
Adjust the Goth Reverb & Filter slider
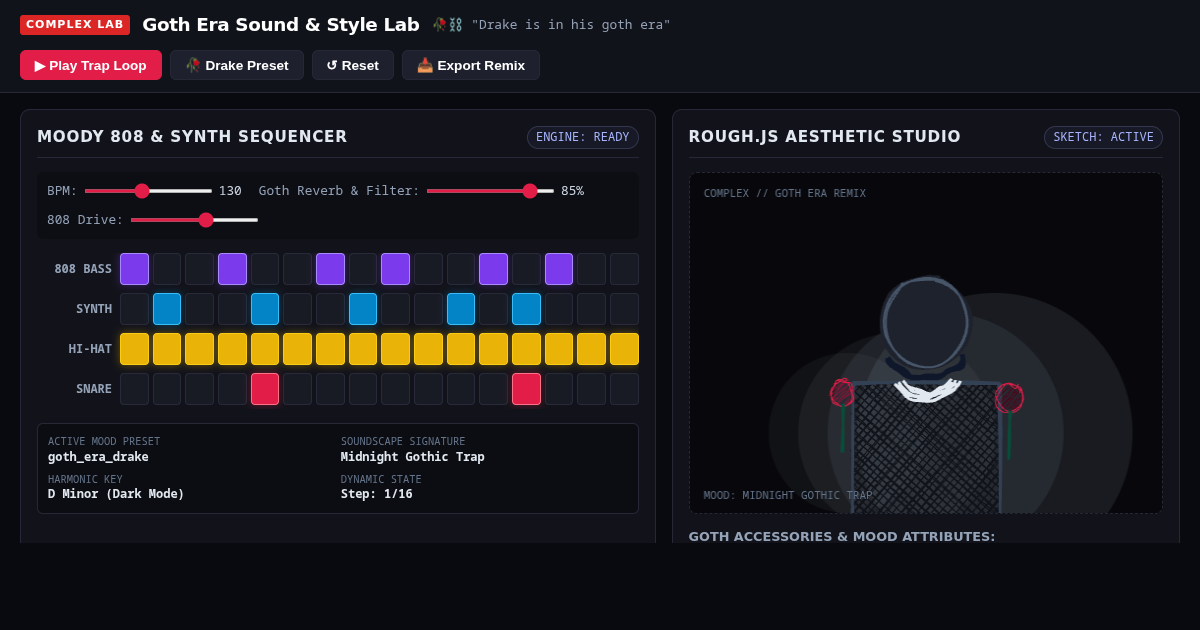pos(490,190)
